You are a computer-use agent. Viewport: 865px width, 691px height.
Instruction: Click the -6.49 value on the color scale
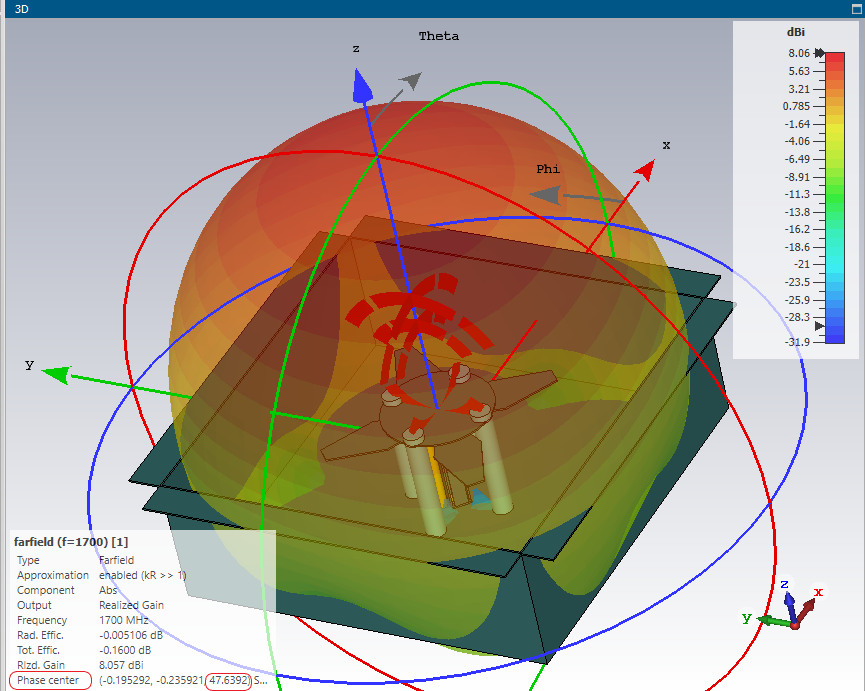pyautogui.click(x=797, y=159)
